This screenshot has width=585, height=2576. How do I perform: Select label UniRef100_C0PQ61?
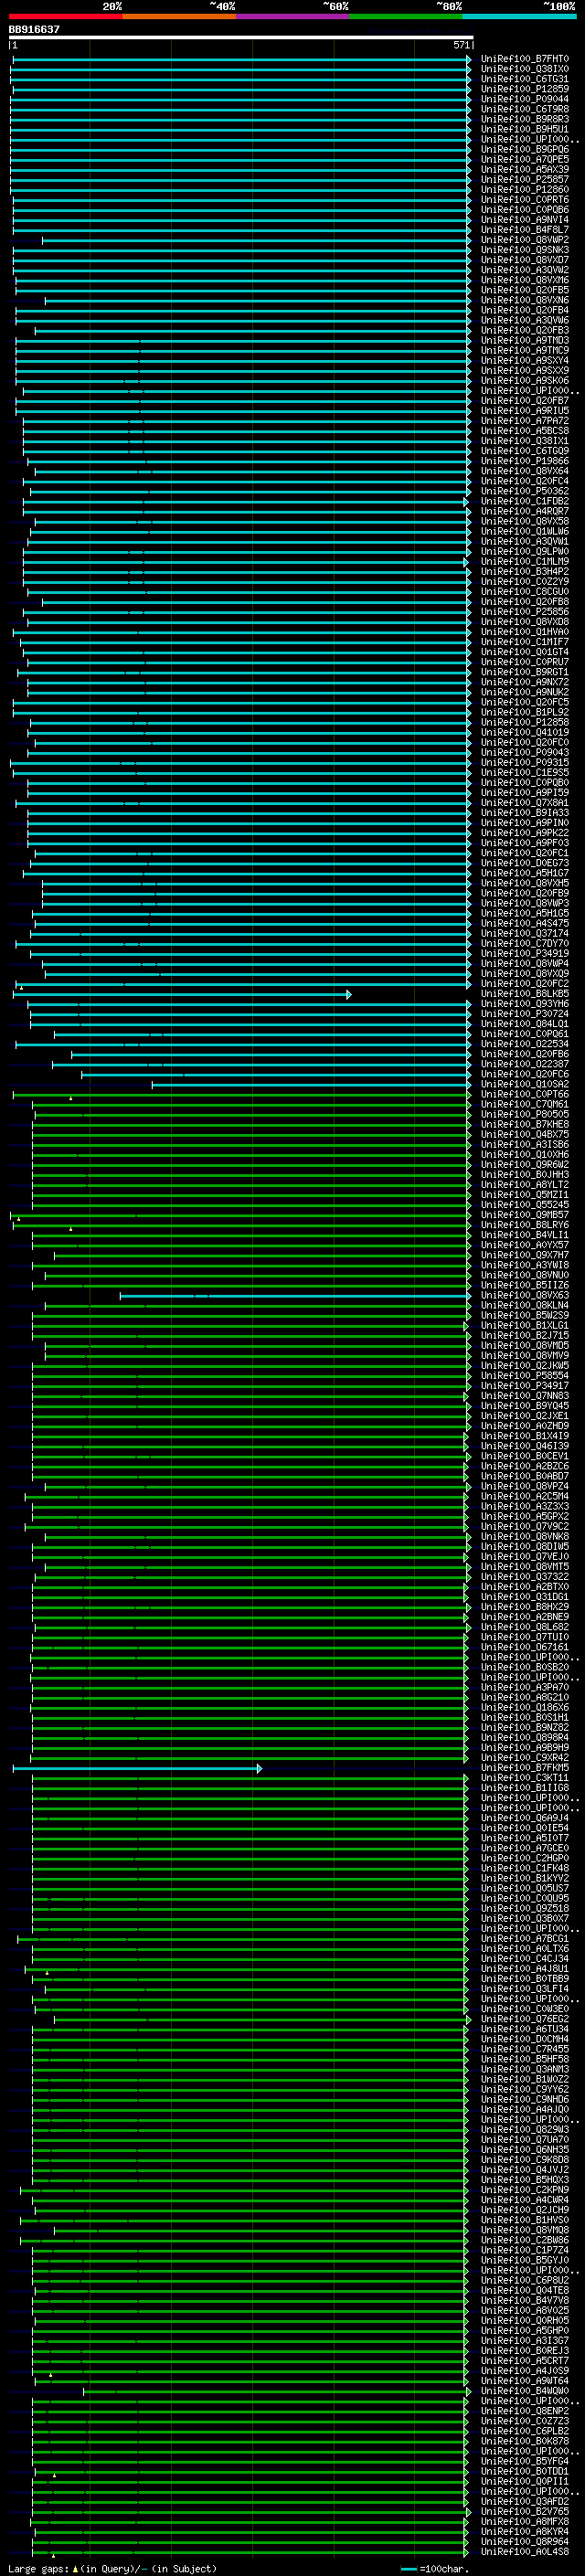[524, 1034]
